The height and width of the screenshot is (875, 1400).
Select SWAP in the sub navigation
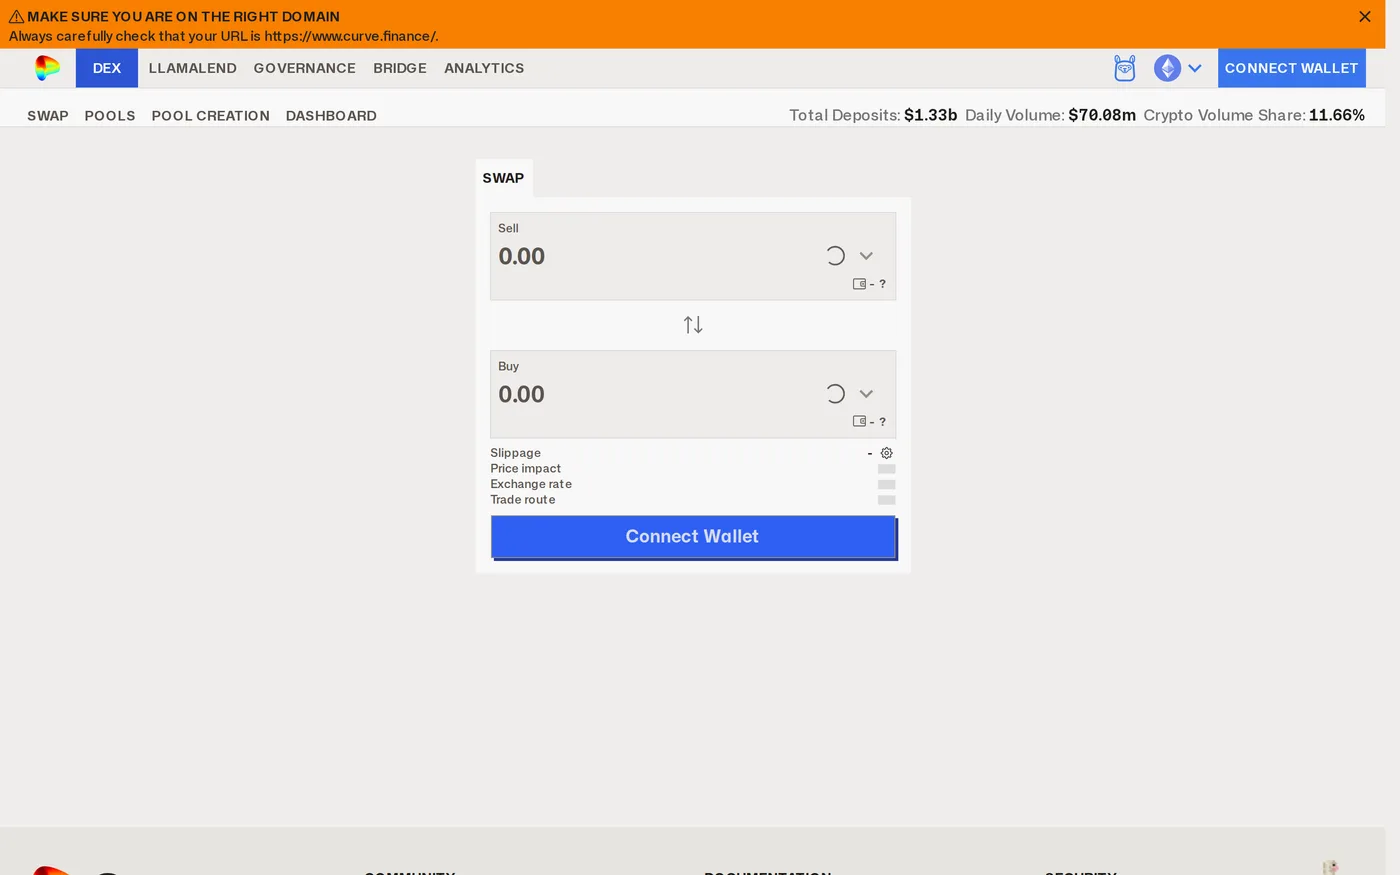coord(48,116)
